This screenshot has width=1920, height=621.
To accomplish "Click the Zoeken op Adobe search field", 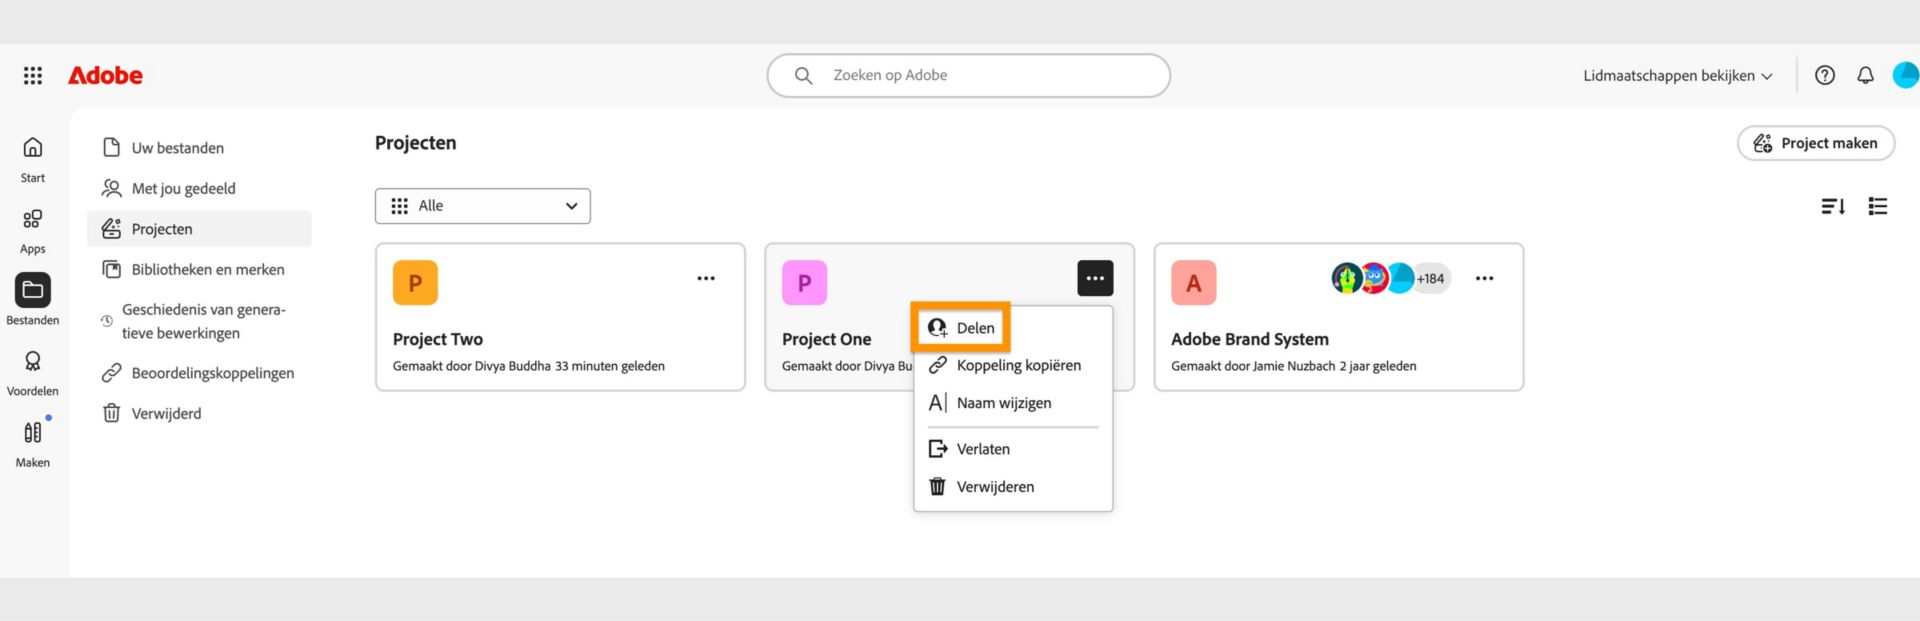I will (967, 75).
